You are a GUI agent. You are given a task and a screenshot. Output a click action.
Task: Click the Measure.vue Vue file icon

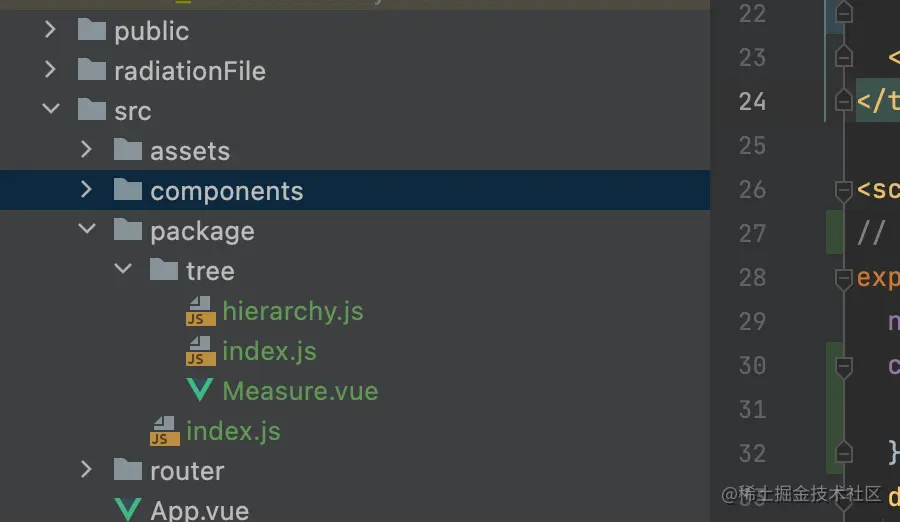(200, 390)
